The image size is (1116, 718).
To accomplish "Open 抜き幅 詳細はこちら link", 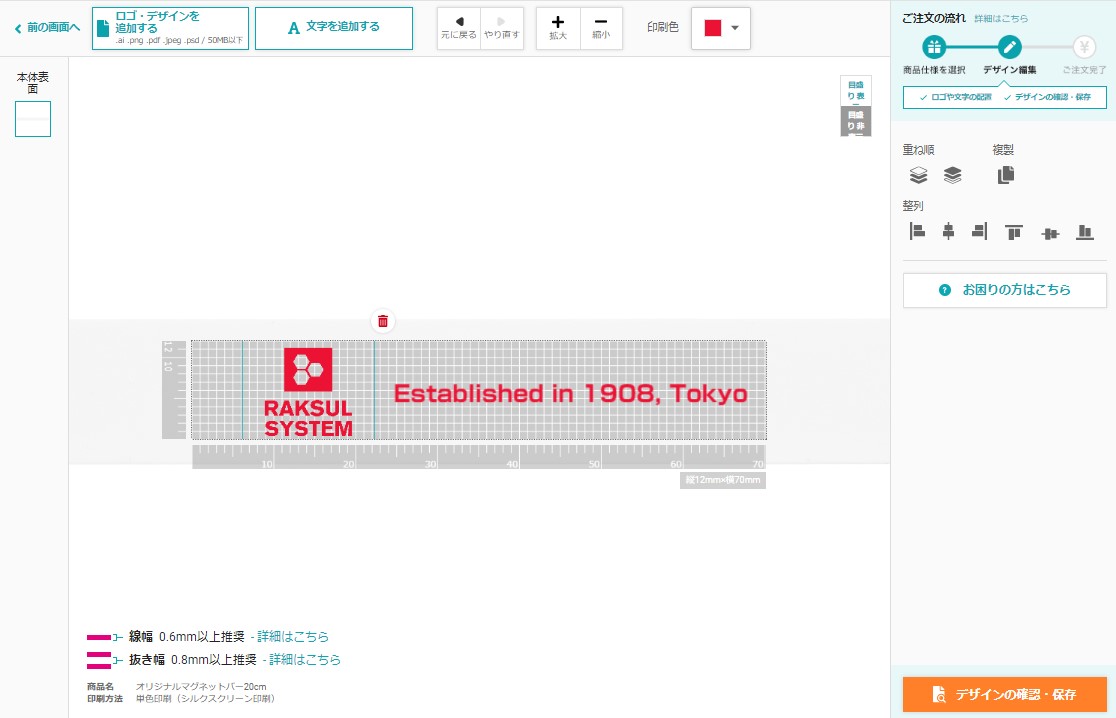I will (x=305, y=660).
